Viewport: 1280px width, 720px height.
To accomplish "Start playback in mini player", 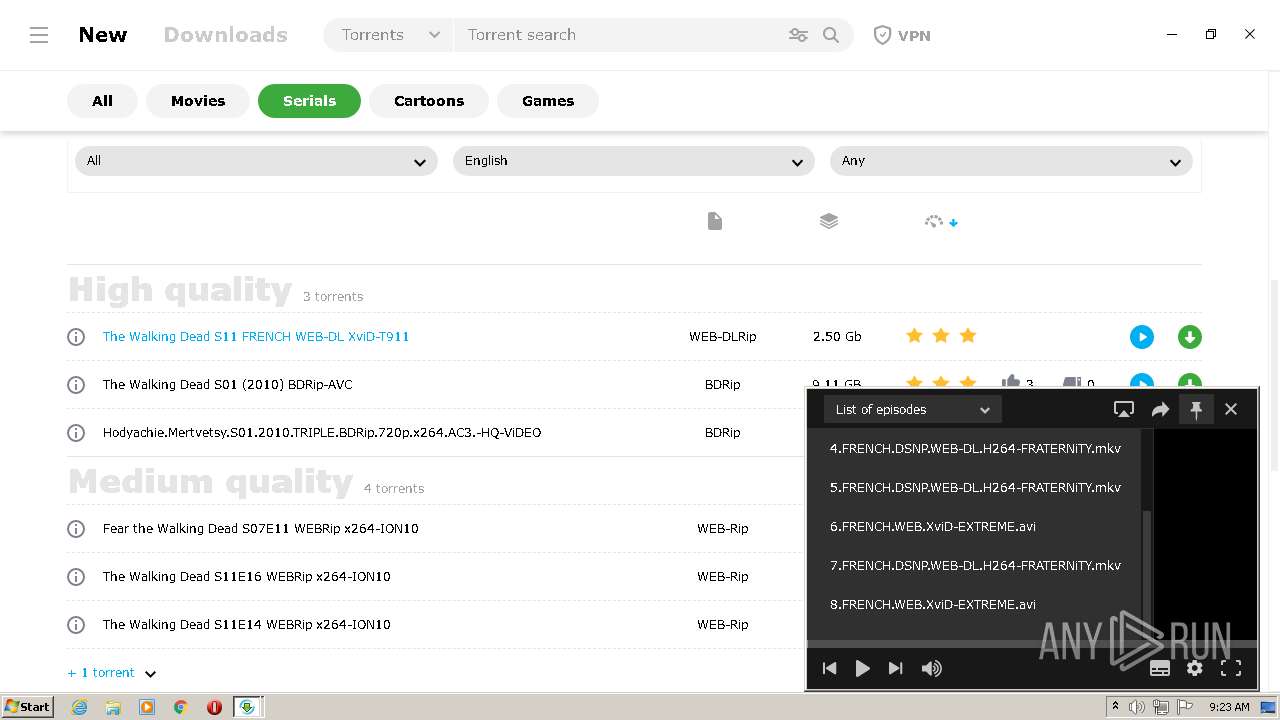I will [x=862, y=668].
